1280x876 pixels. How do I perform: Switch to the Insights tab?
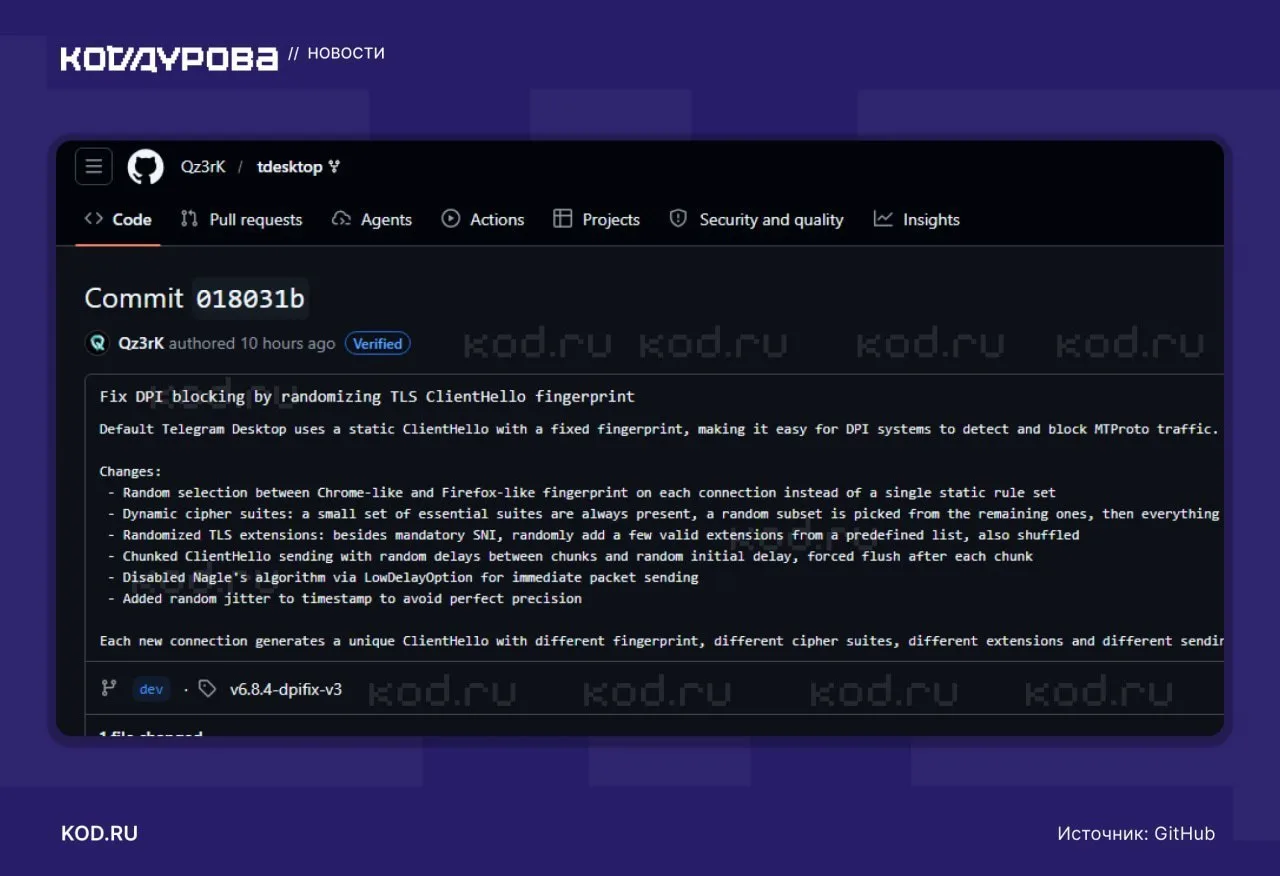click(x=916, y=219)
